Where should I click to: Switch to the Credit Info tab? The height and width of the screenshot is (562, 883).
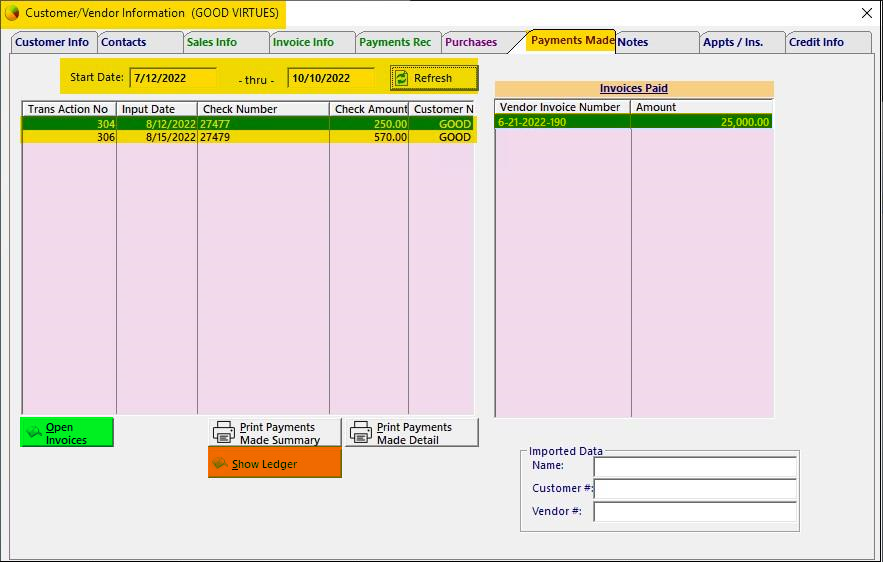coord(816,42)
